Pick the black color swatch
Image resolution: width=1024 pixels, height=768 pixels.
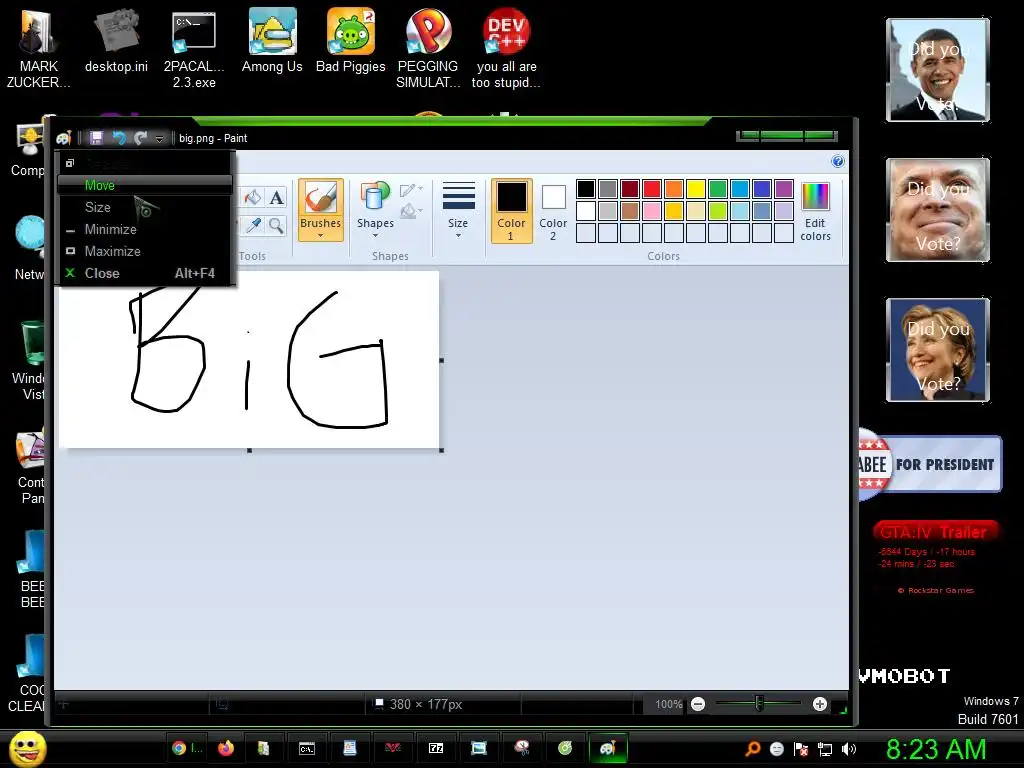tap(586, 189)
